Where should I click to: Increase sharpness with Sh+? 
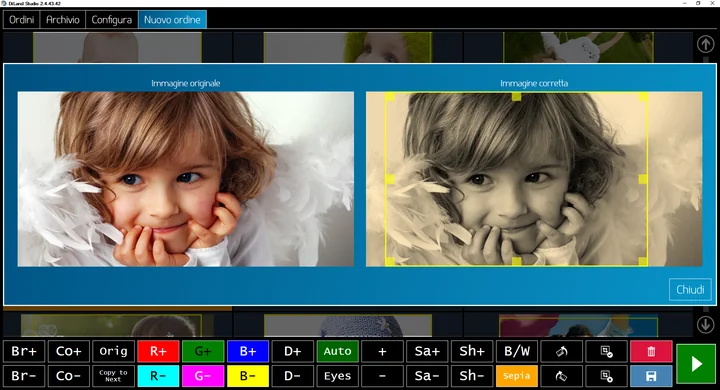pos(472,351)
